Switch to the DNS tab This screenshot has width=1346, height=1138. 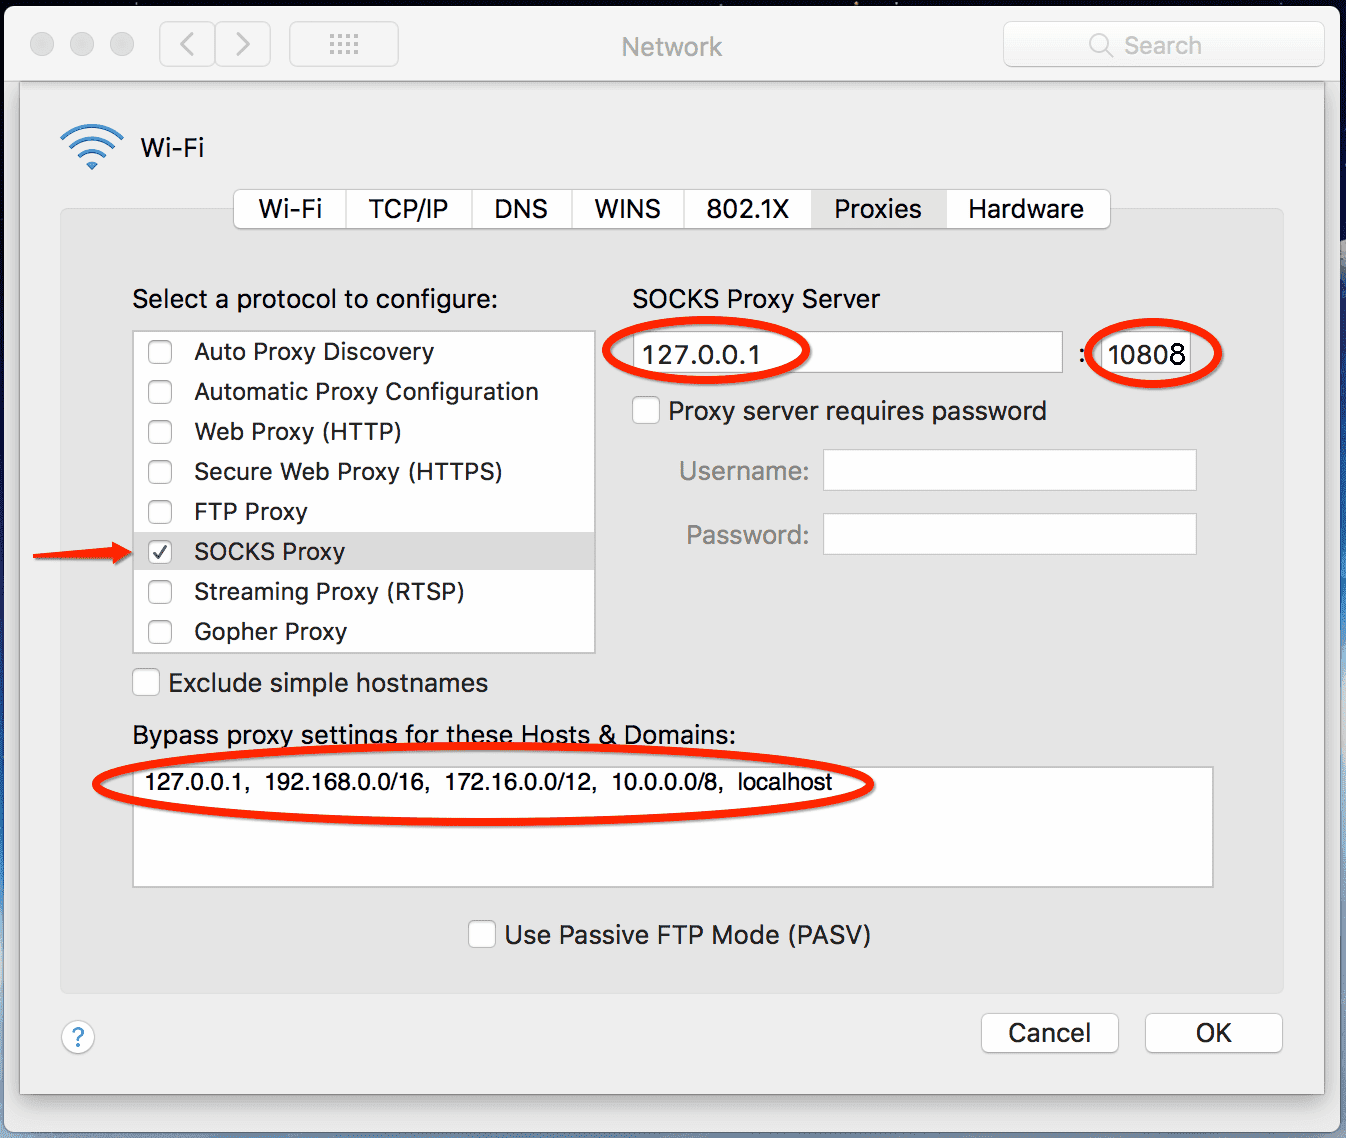click(x=521, y=209)
